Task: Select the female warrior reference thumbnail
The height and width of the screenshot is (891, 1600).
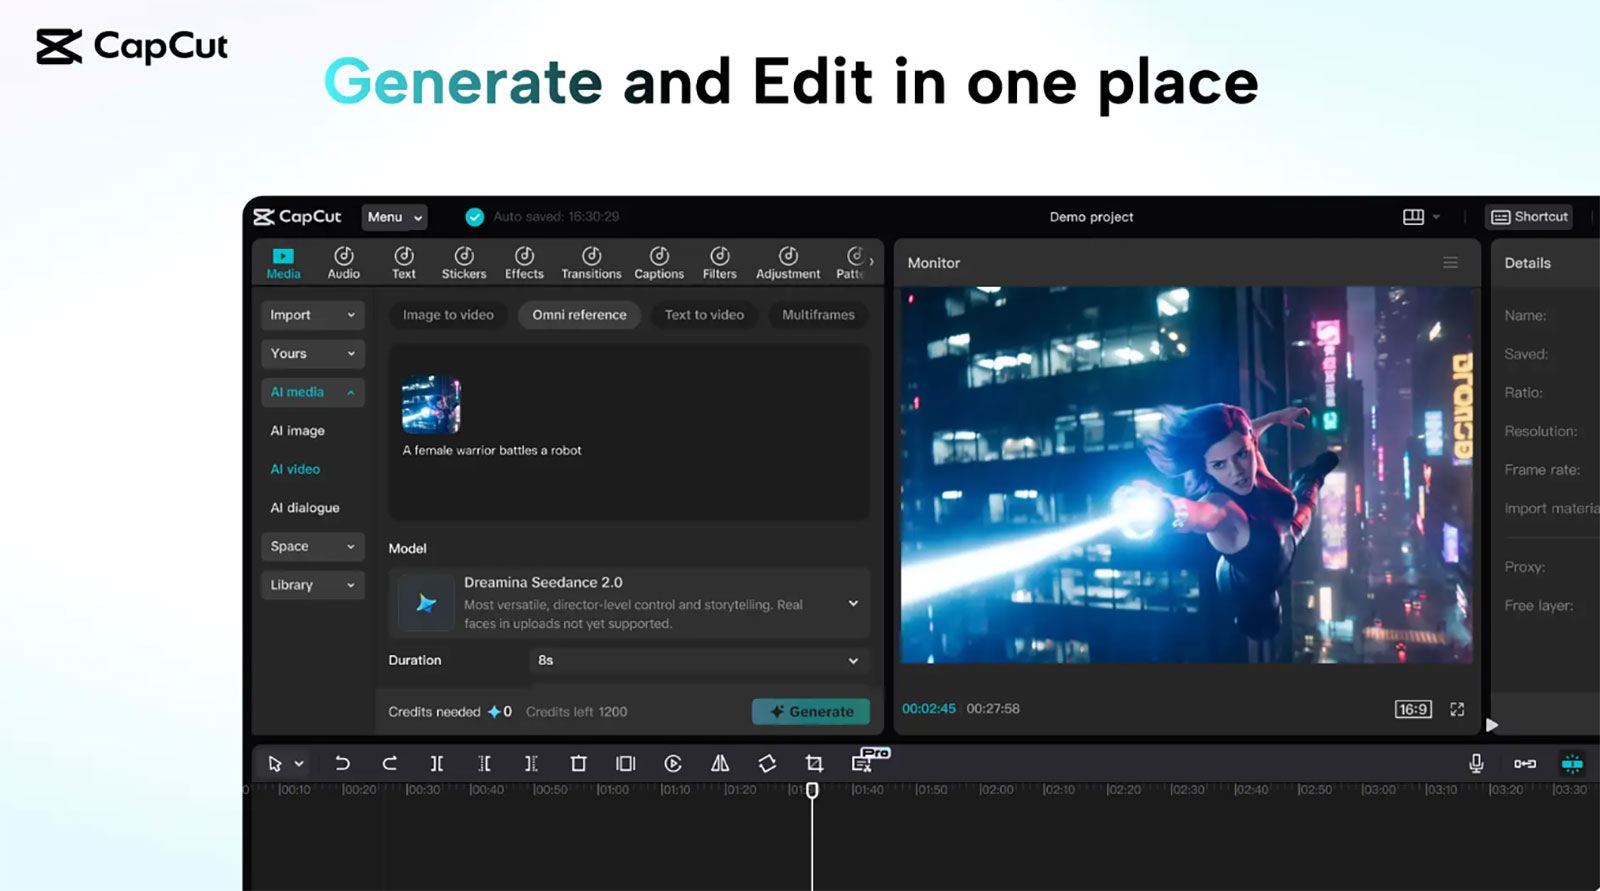Action: 431,404
